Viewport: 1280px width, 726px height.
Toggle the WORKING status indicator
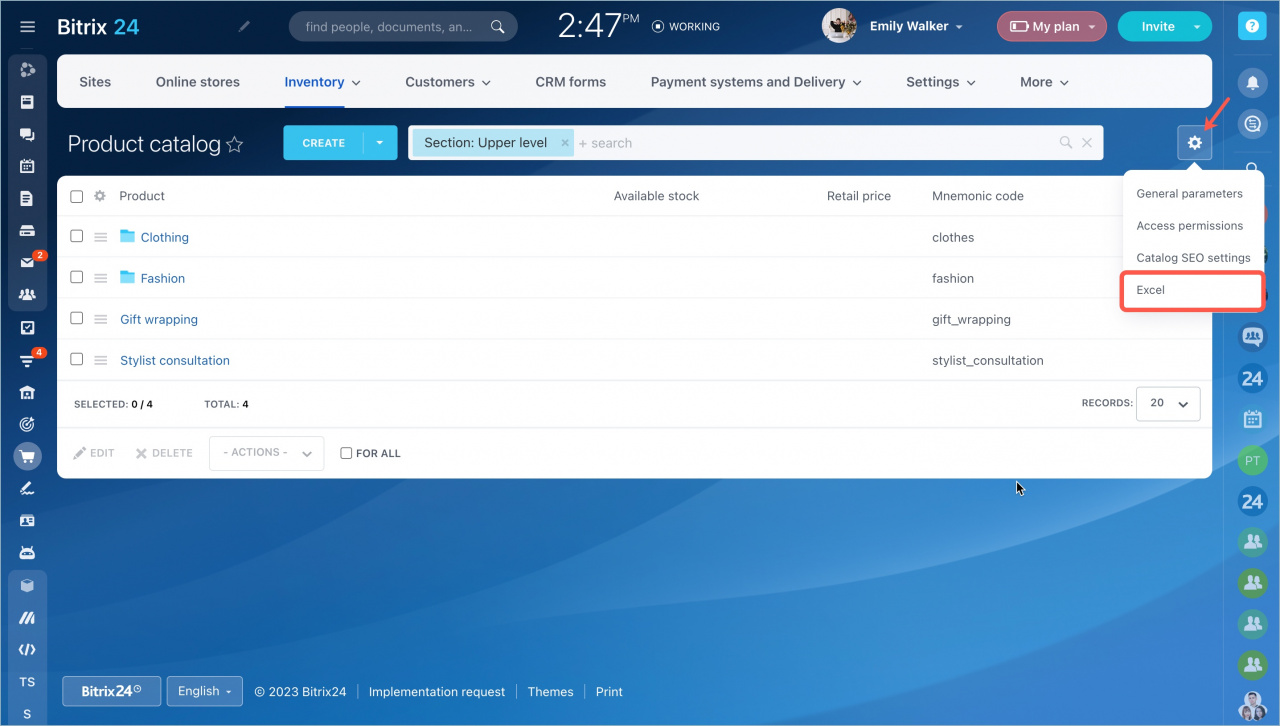(x=685, y=27)
